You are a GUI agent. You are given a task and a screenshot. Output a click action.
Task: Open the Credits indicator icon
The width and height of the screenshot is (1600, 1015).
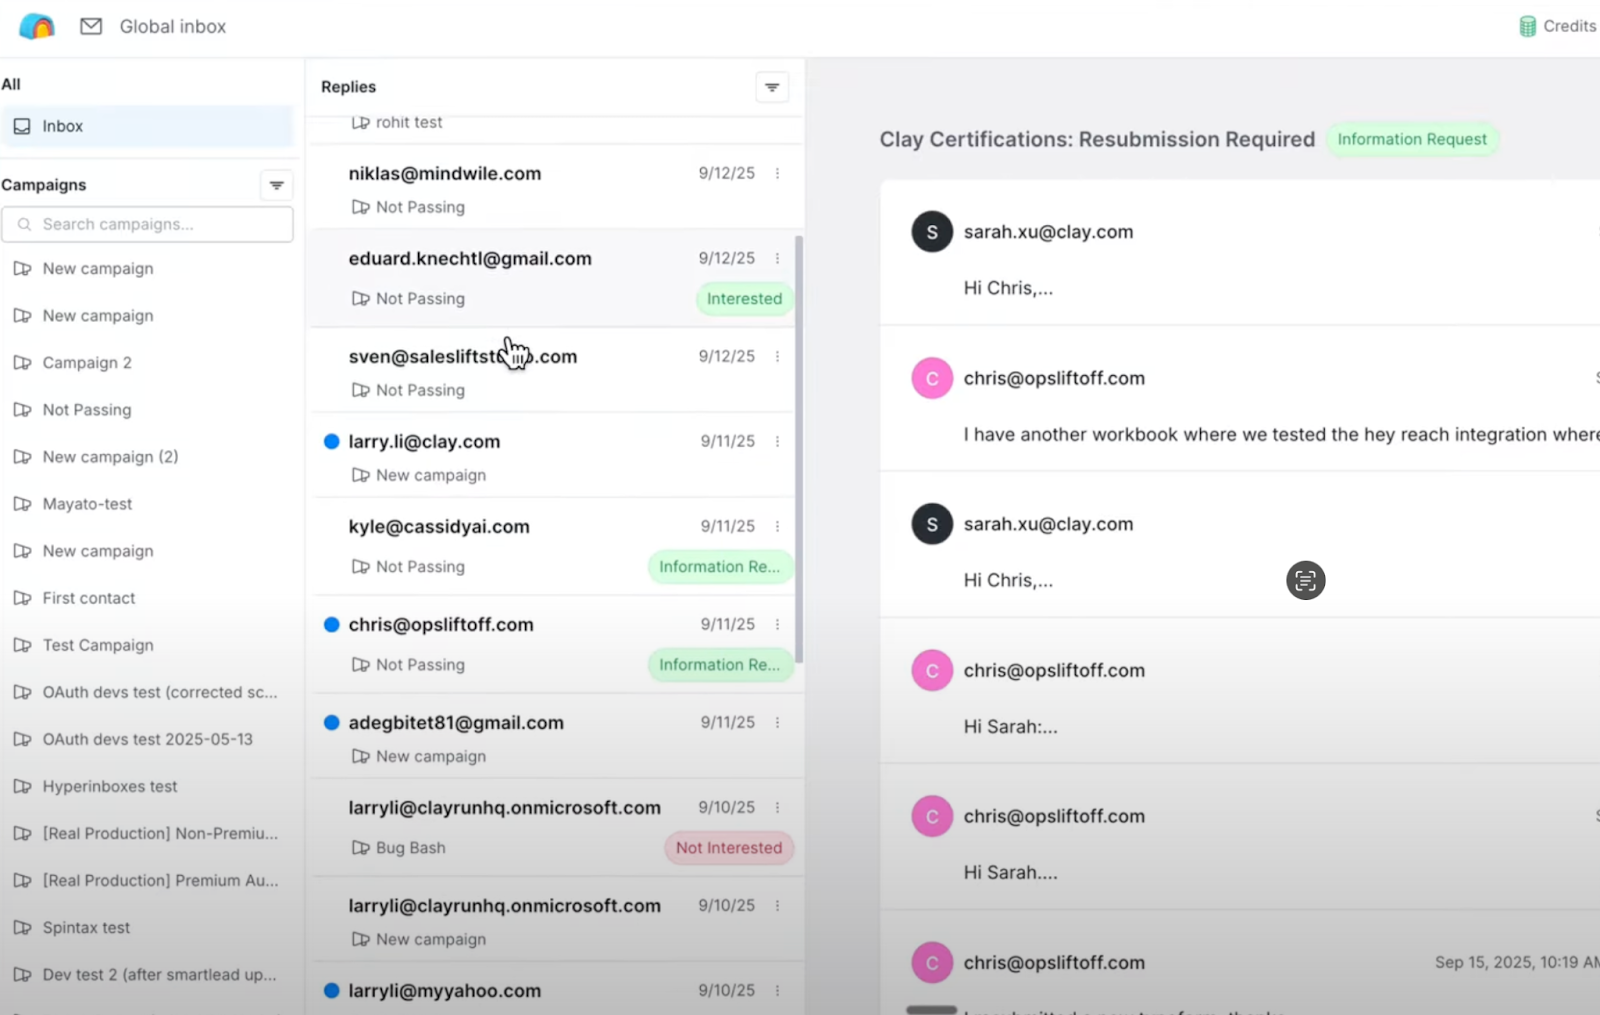click(1527, 26)
